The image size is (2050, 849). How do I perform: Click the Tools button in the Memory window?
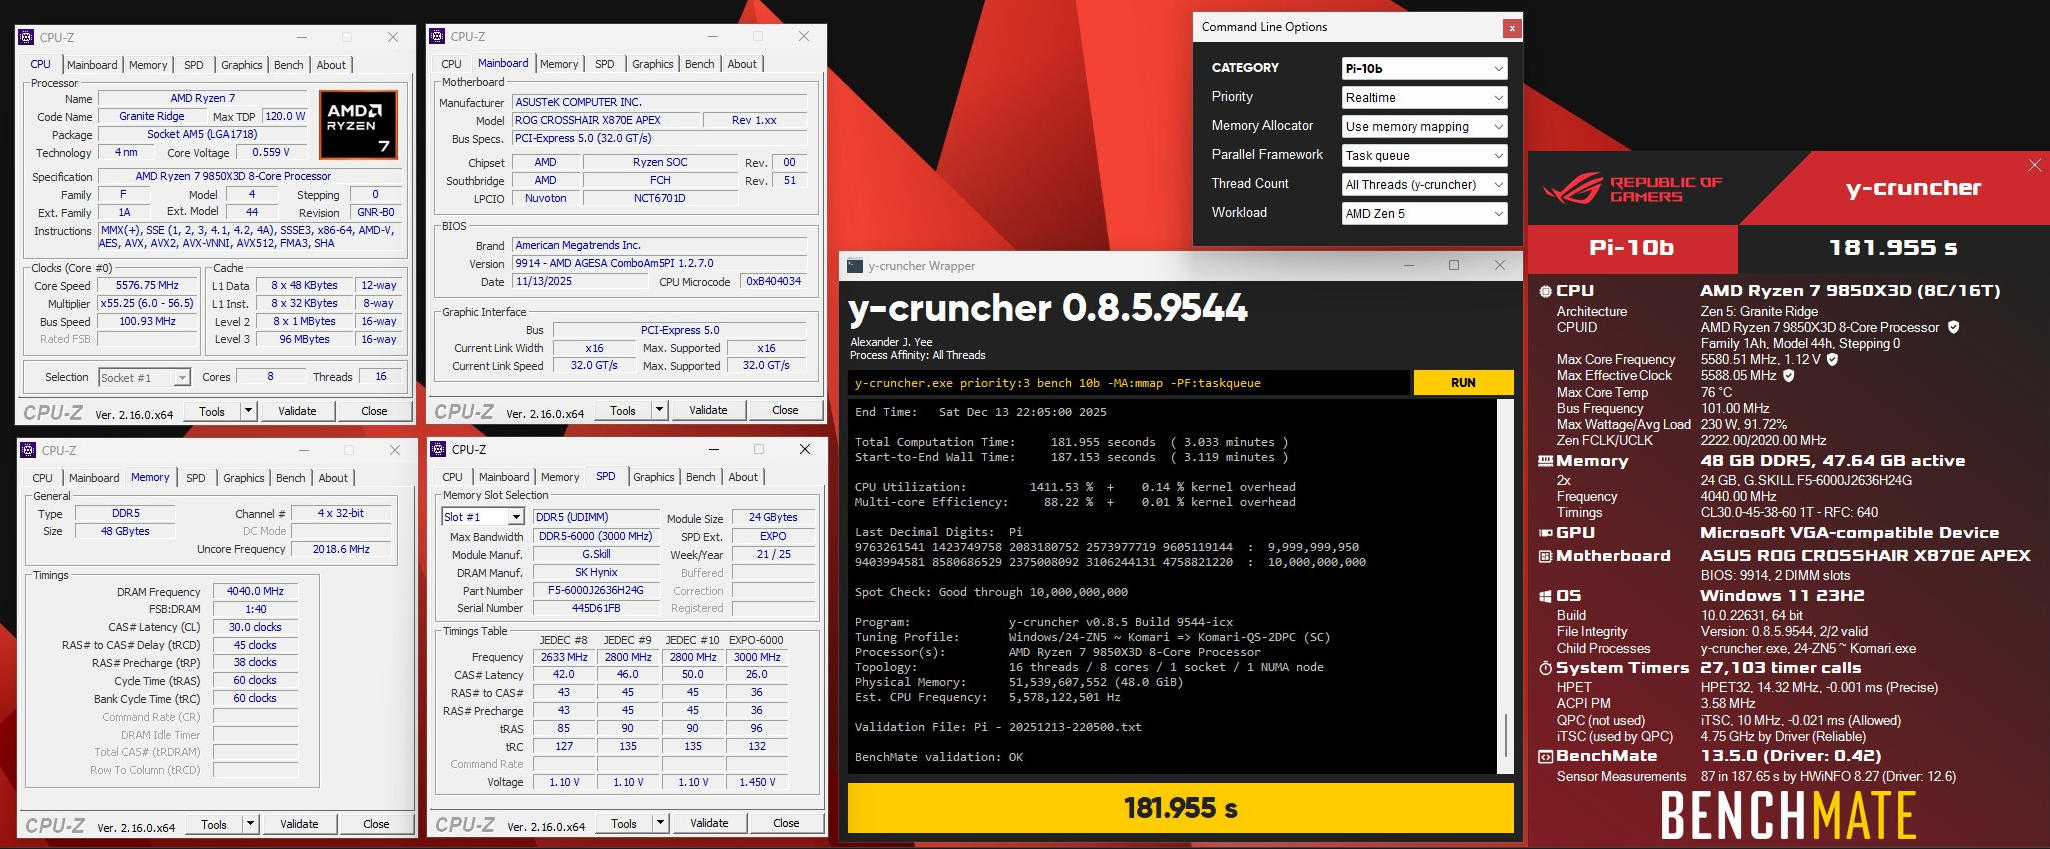click(214, 825)
